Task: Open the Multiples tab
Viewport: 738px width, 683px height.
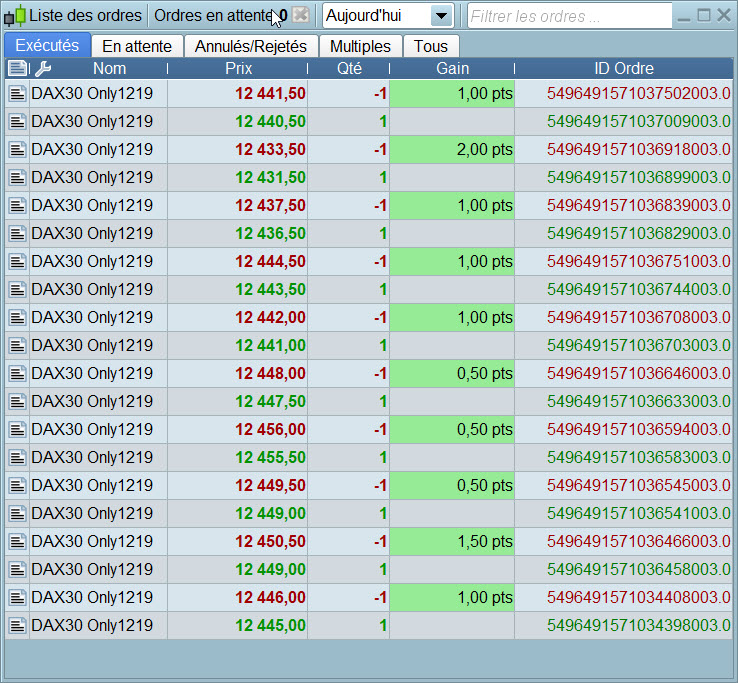Action: [x=361, y=46]
